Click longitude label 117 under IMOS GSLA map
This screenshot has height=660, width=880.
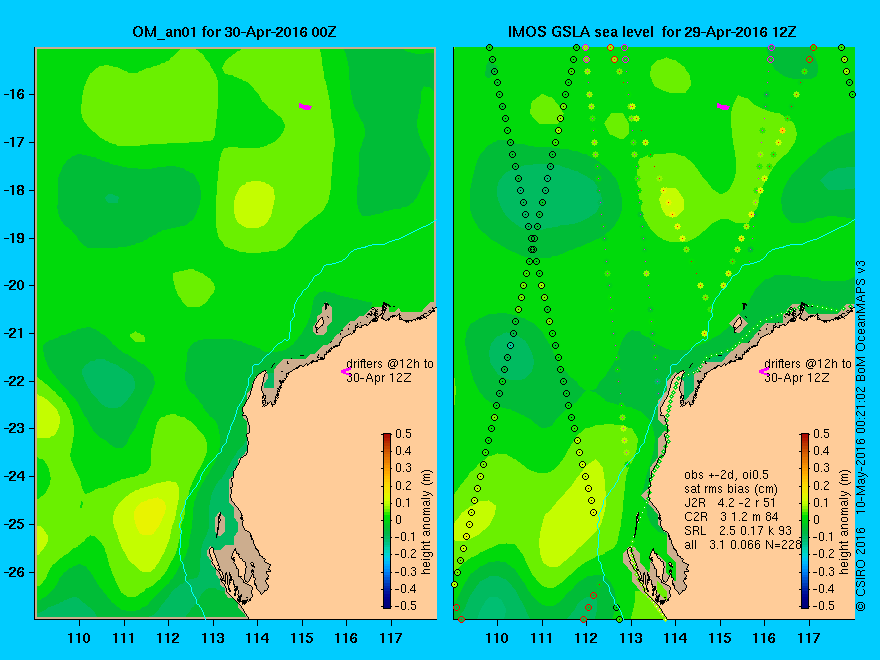809,638
